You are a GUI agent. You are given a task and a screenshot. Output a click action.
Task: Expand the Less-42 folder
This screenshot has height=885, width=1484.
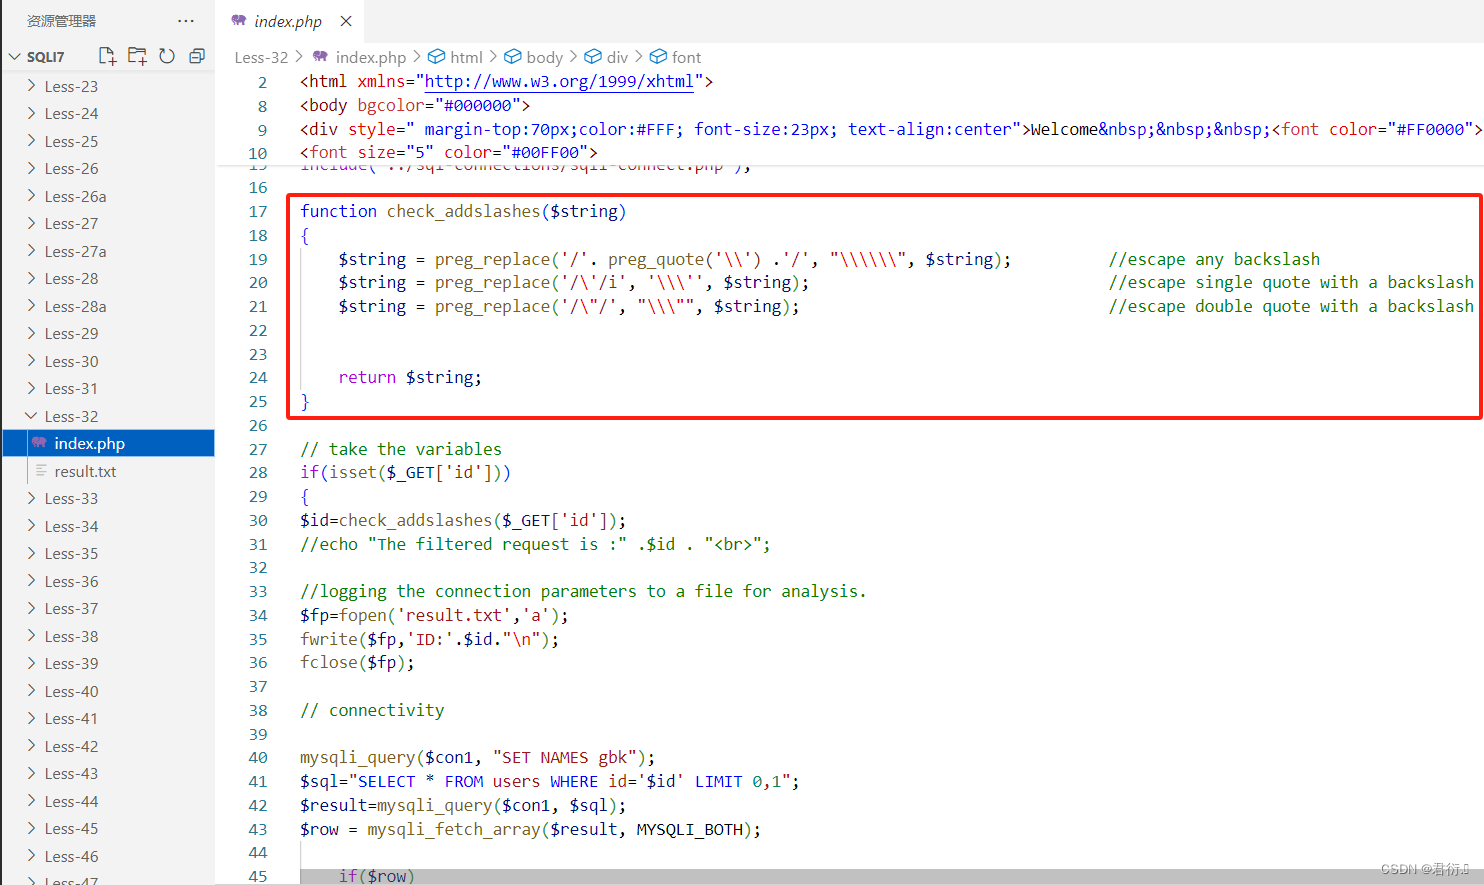[x=107, y=746]
